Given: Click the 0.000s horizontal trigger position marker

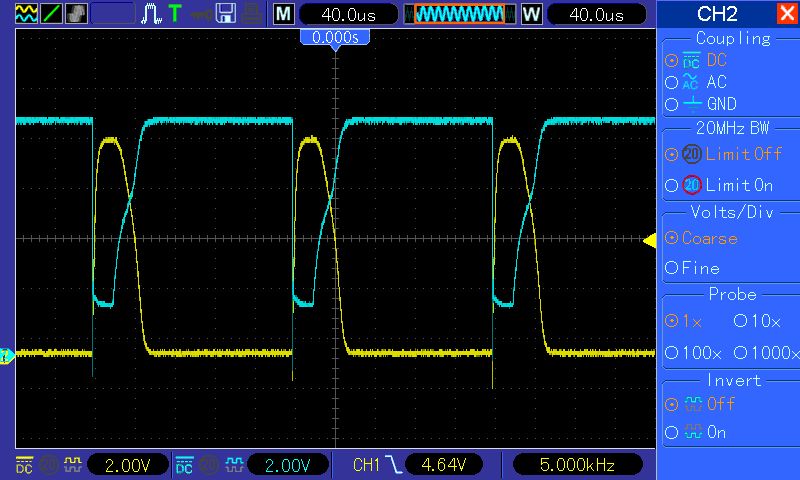Looking at the screenshot, I should (335, 37).
